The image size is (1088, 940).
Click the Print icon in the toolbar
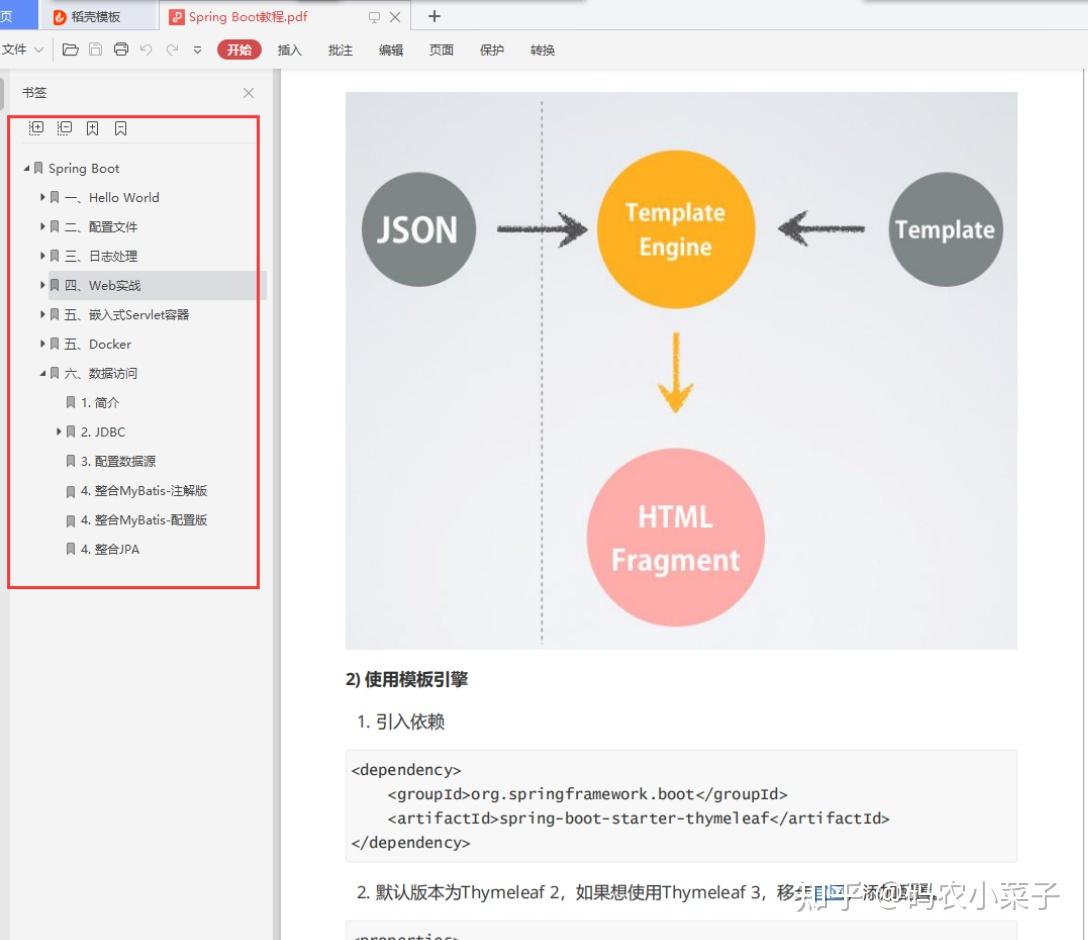click(119, 50)
